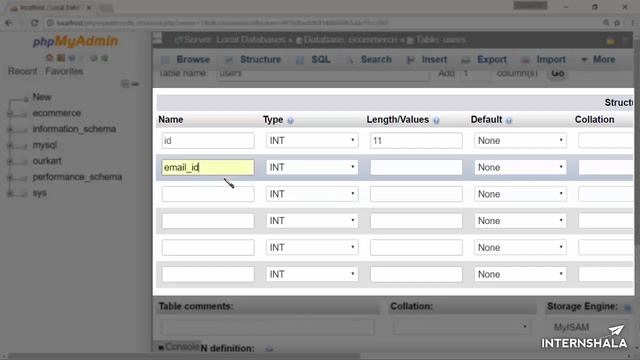The image size is (640, 360).
Task: Click the Storage Engine help icon
Action: 628,307
